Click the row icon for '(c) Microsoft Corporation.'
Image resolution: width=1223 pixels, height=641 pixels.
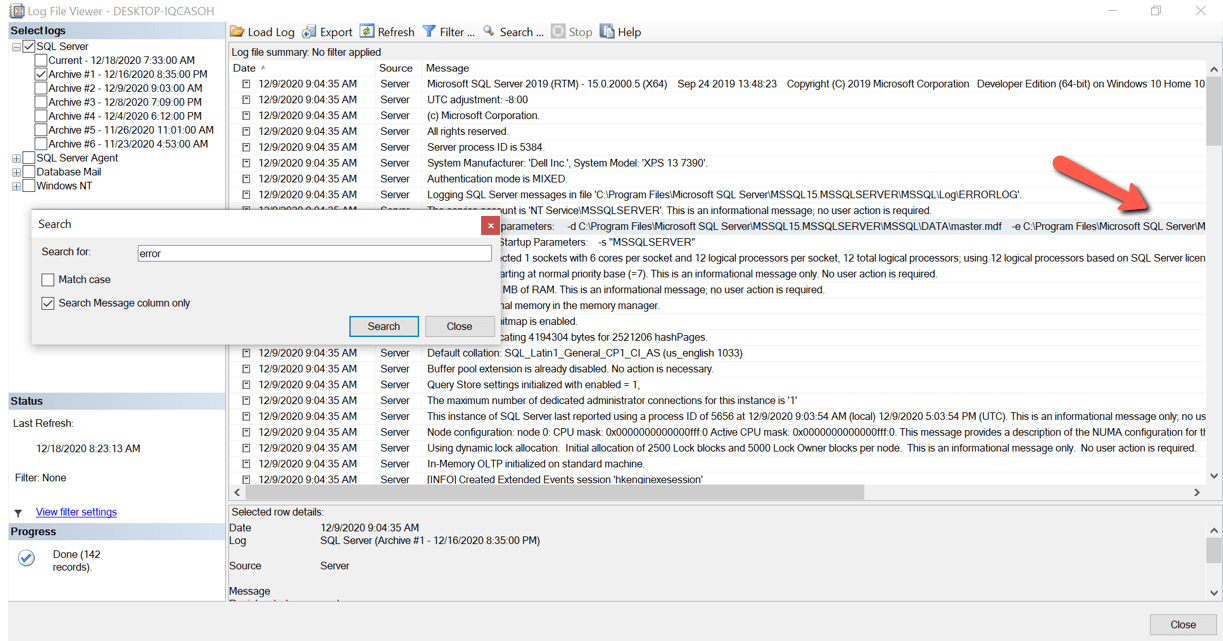pos(246,116)
